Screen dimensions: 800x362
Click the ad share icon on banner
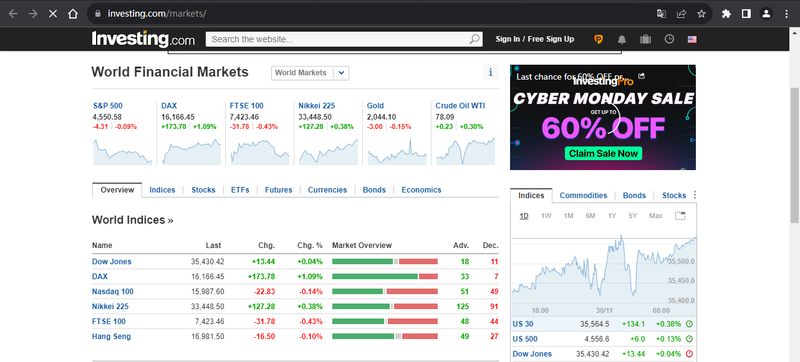641,76
